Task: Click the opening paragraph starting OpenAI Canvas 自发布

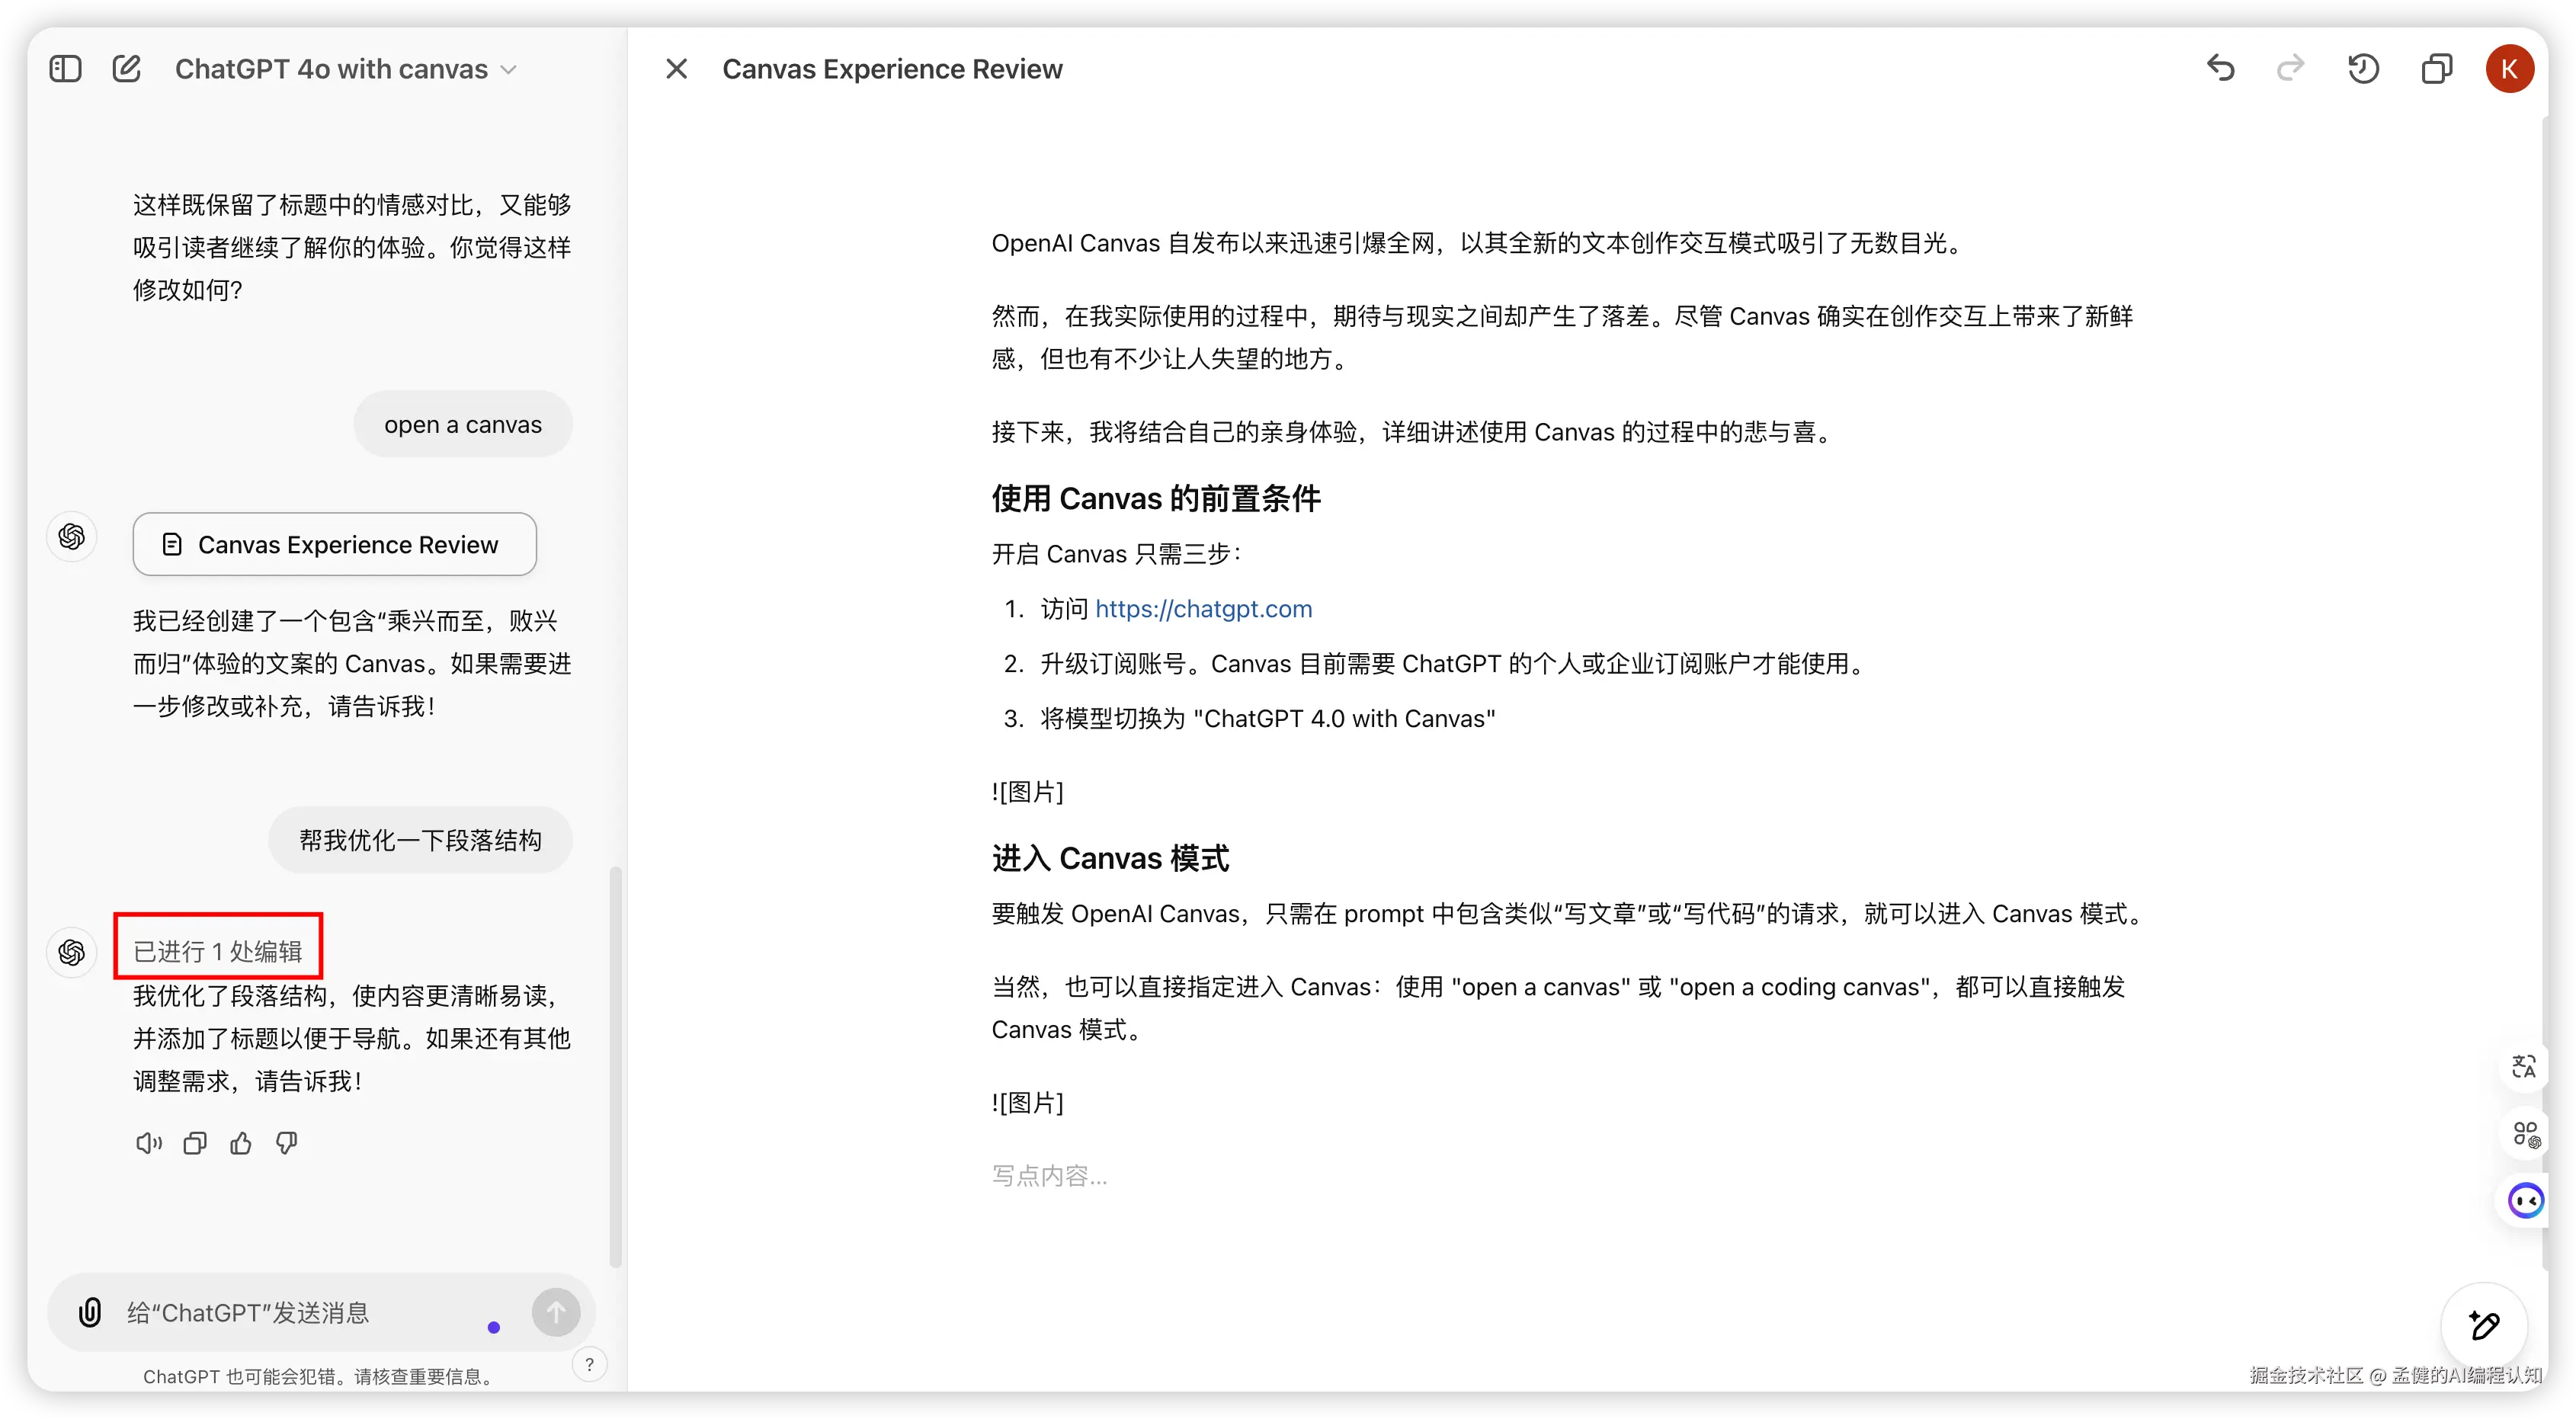Action: pyautogui.click(x=1479, y=243)
